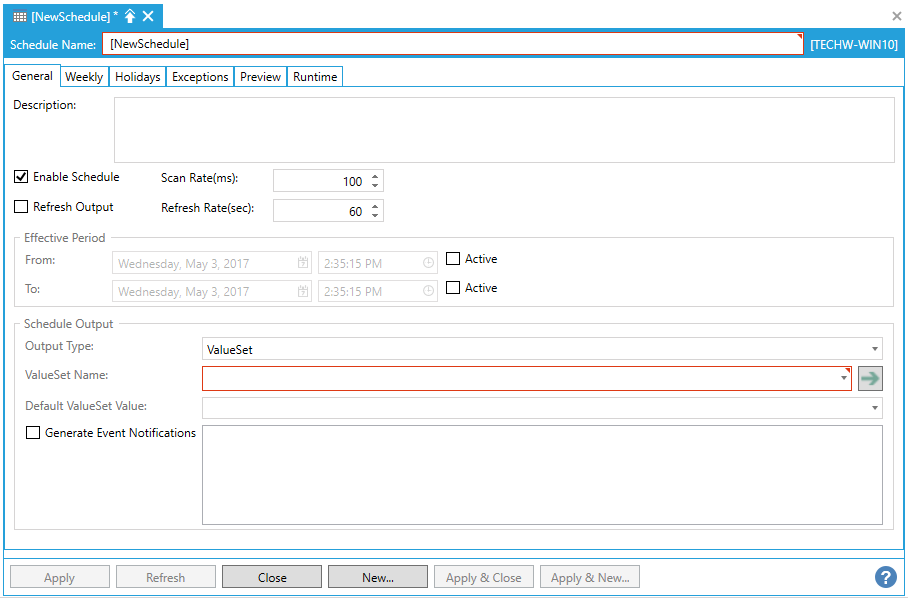Click the pin arrow icon in the NewSchedule tab
Image resolution: width=908 pixels, height=601 pixels.
tap(130, 16)
